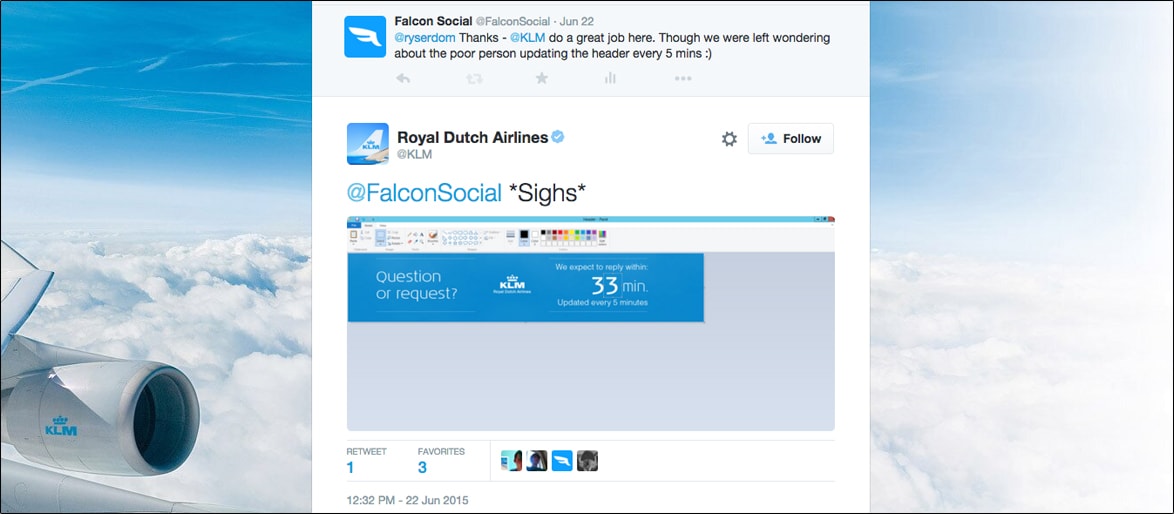
Task: Open the @ryserdom mention link
Action: click(x=426, y=38)
